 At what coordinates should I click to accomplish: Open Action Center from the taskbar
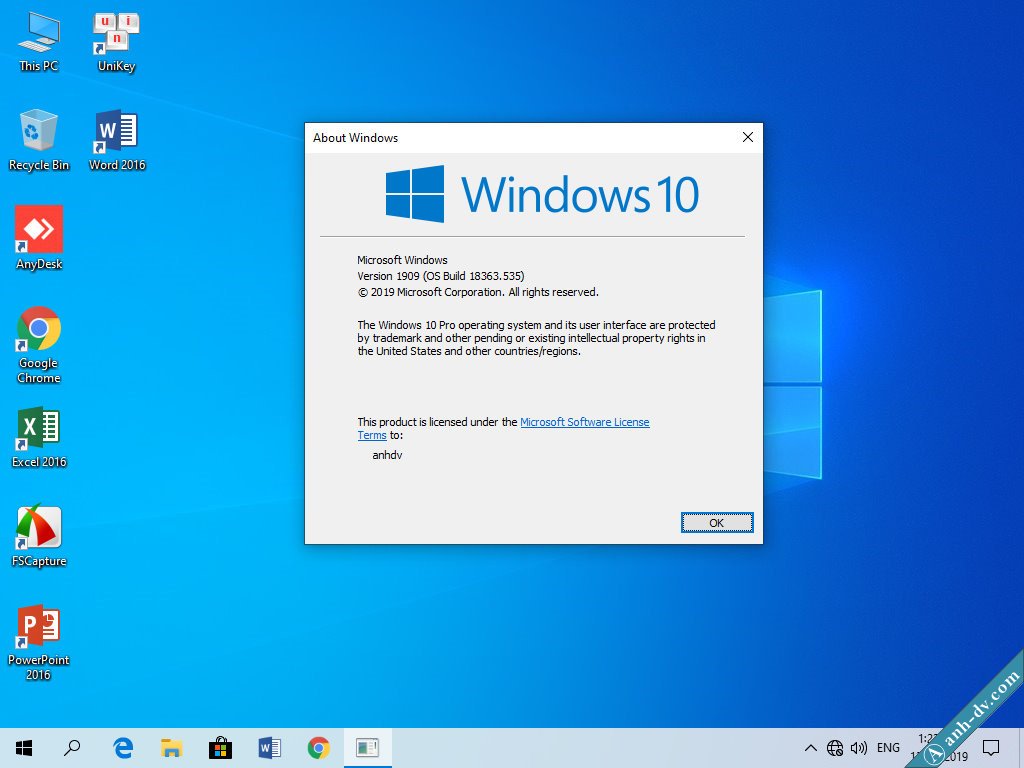(x=991, y=747)
